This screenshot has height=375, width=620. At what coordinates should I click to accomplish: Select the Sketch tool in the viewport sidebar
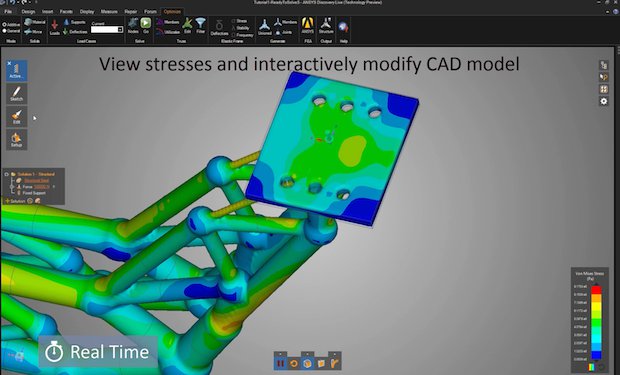(17, 94)
